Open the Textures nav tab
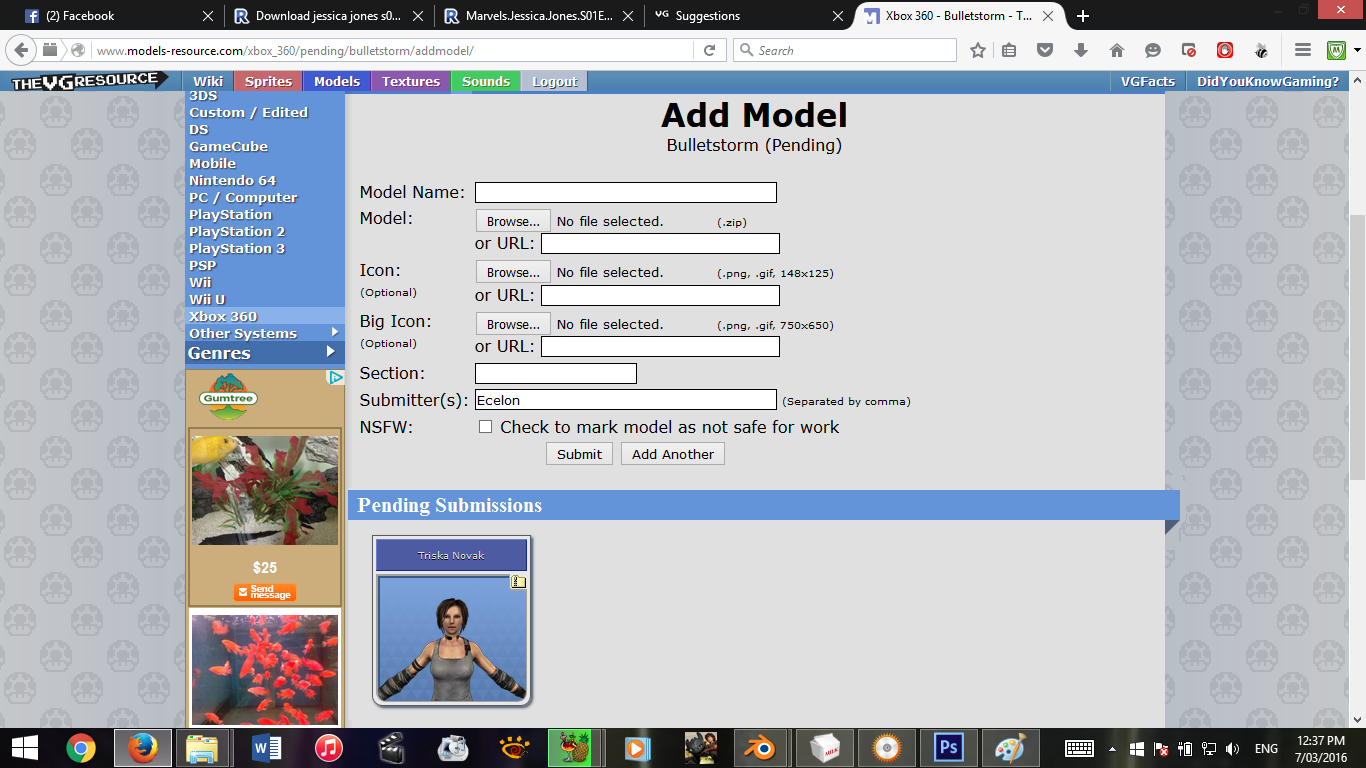The width and height of the screenshot is (1366, 768). point(411,81)
